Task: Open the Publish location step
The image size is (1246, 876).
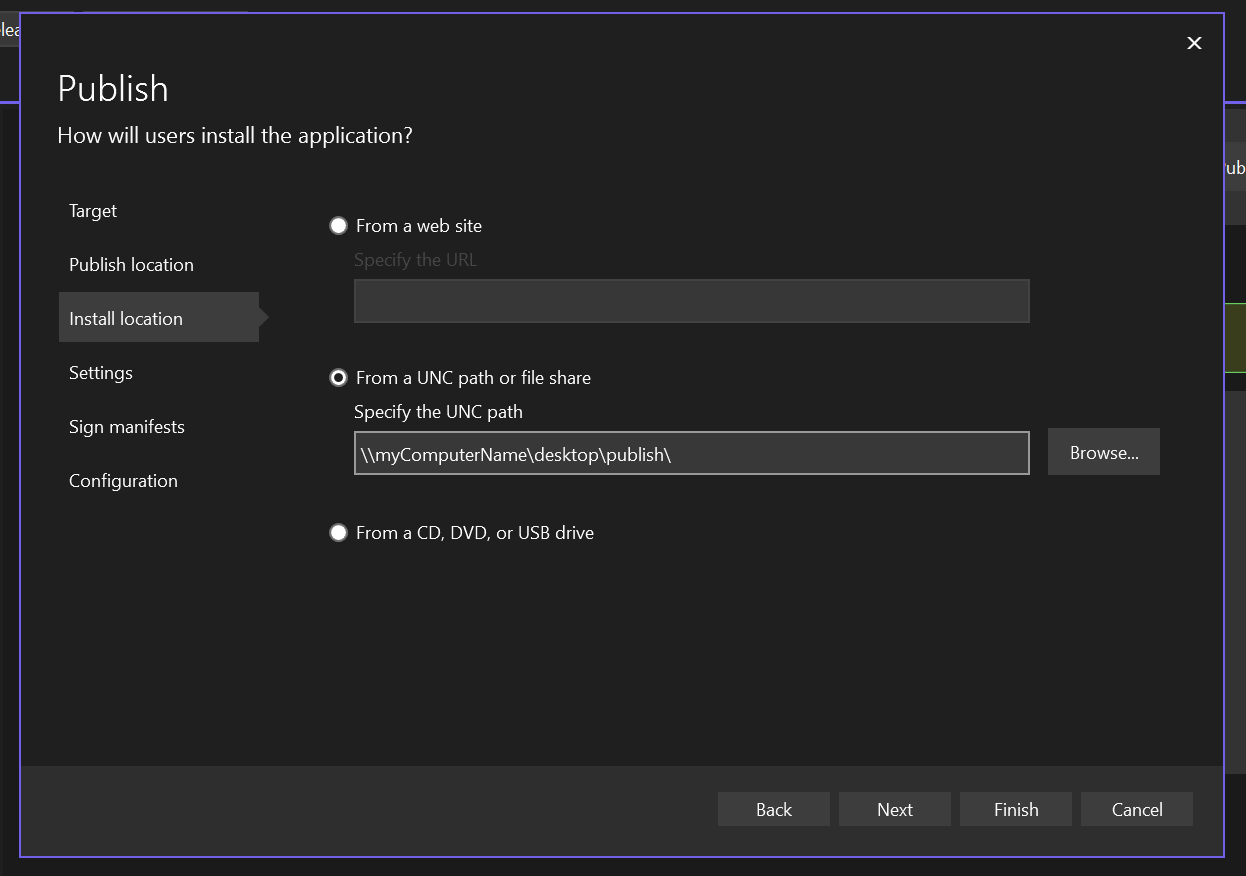Action: pyautogui.click(x=131, y=264)
